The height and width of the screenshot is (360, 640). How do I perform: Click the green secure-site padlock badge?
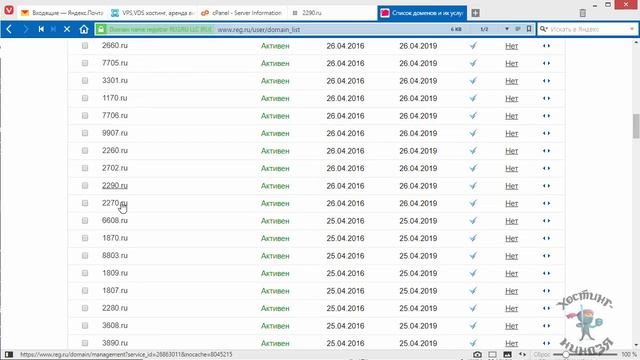101,29
